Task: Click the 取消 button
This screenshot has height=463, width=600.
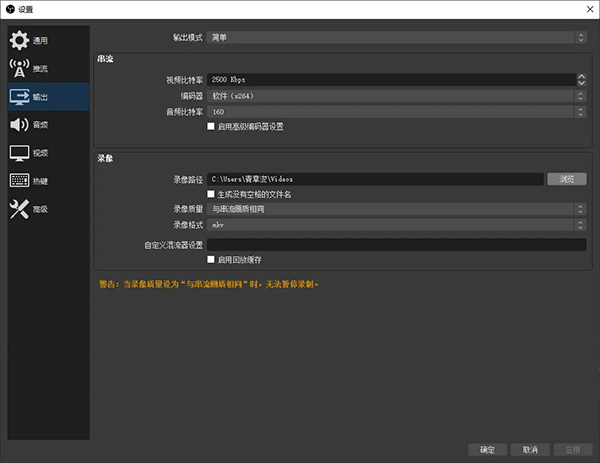Action: pyautogui.click(x=530, y=449)
